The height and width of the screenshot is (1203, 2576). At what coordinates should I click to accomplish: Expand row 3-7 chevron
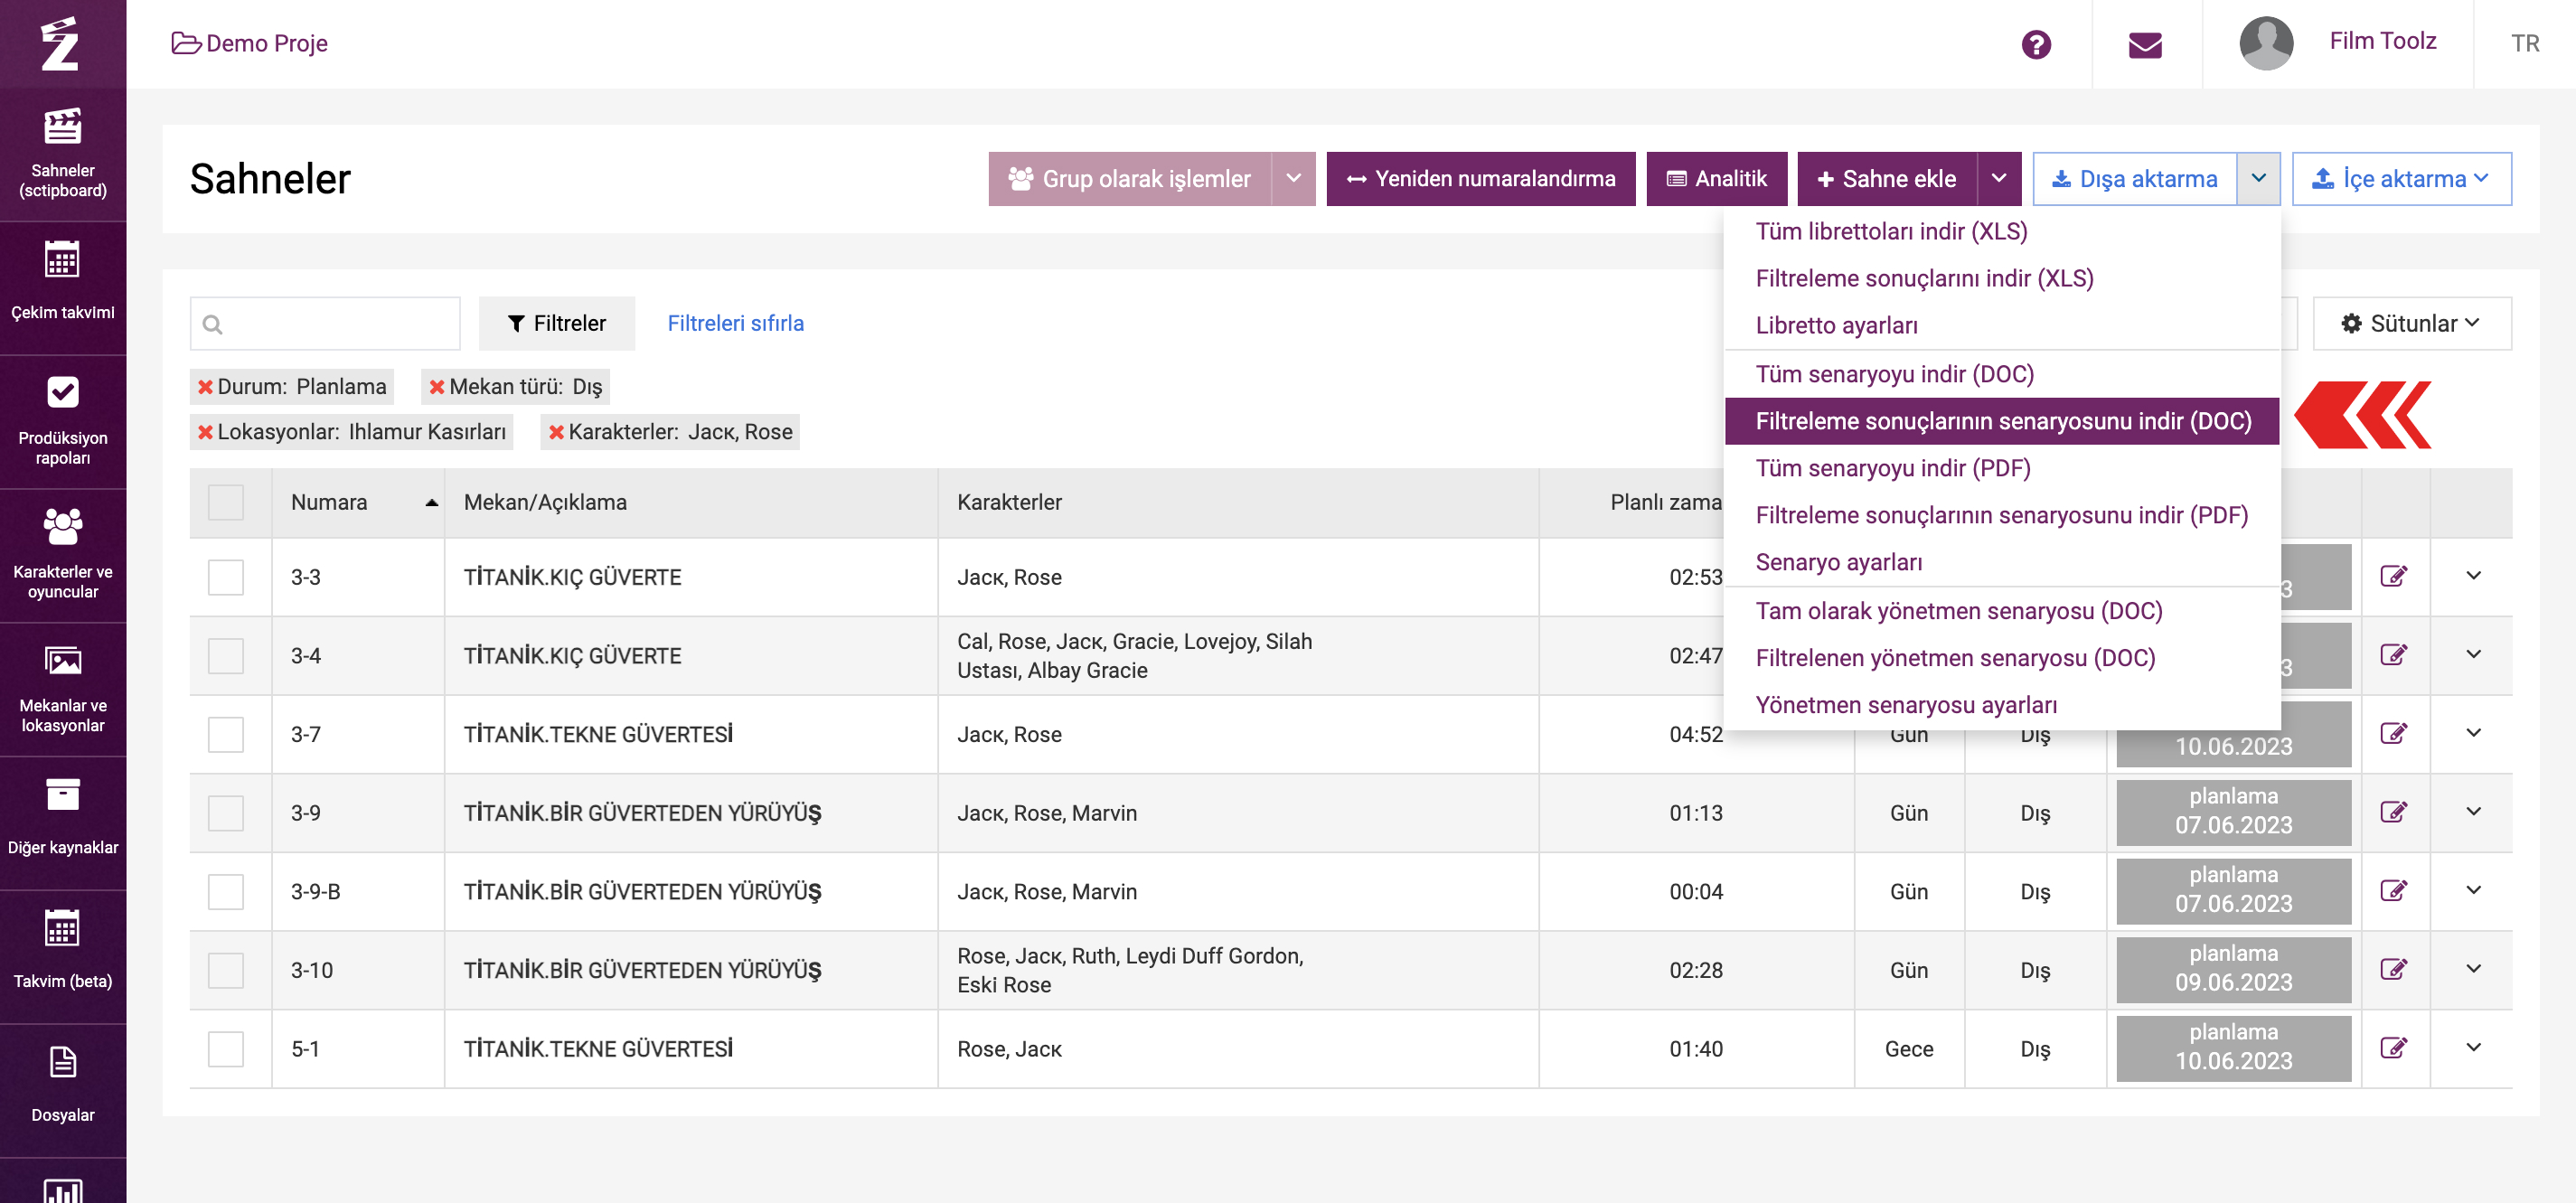tap(2473, 733)
